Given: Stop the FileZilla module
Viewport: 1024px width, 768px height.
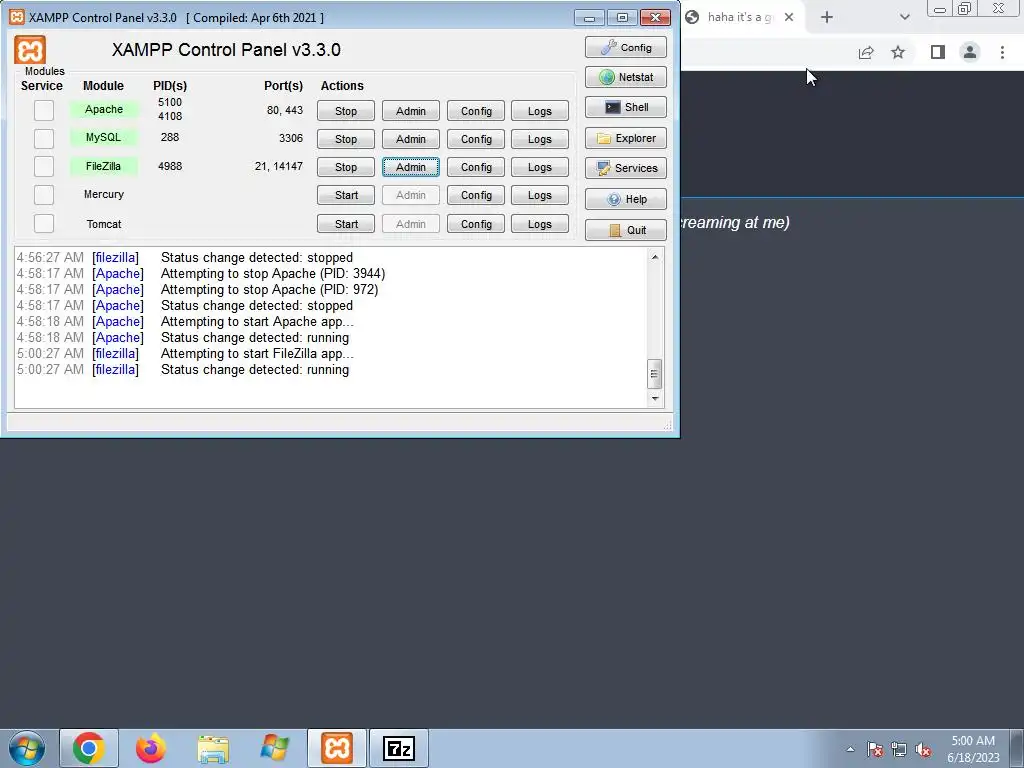Looking at the screenshot, I should click(x=346, y=167).
